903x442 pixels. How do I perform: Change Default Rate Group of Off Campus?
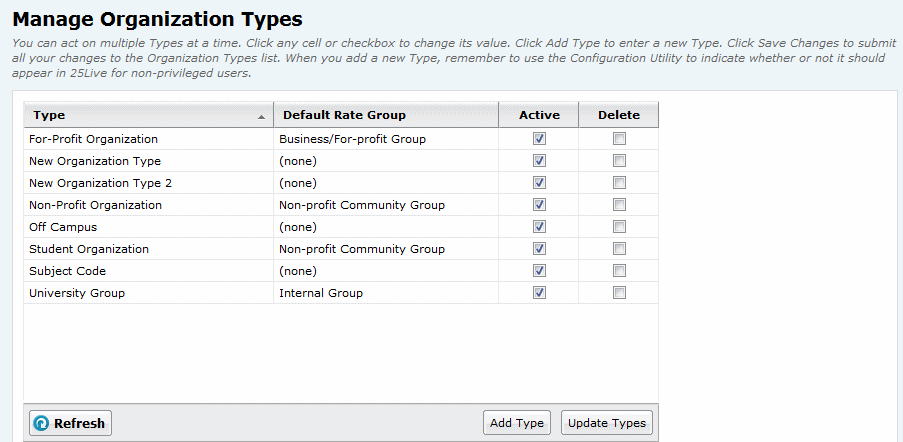(x=386, y=227)
